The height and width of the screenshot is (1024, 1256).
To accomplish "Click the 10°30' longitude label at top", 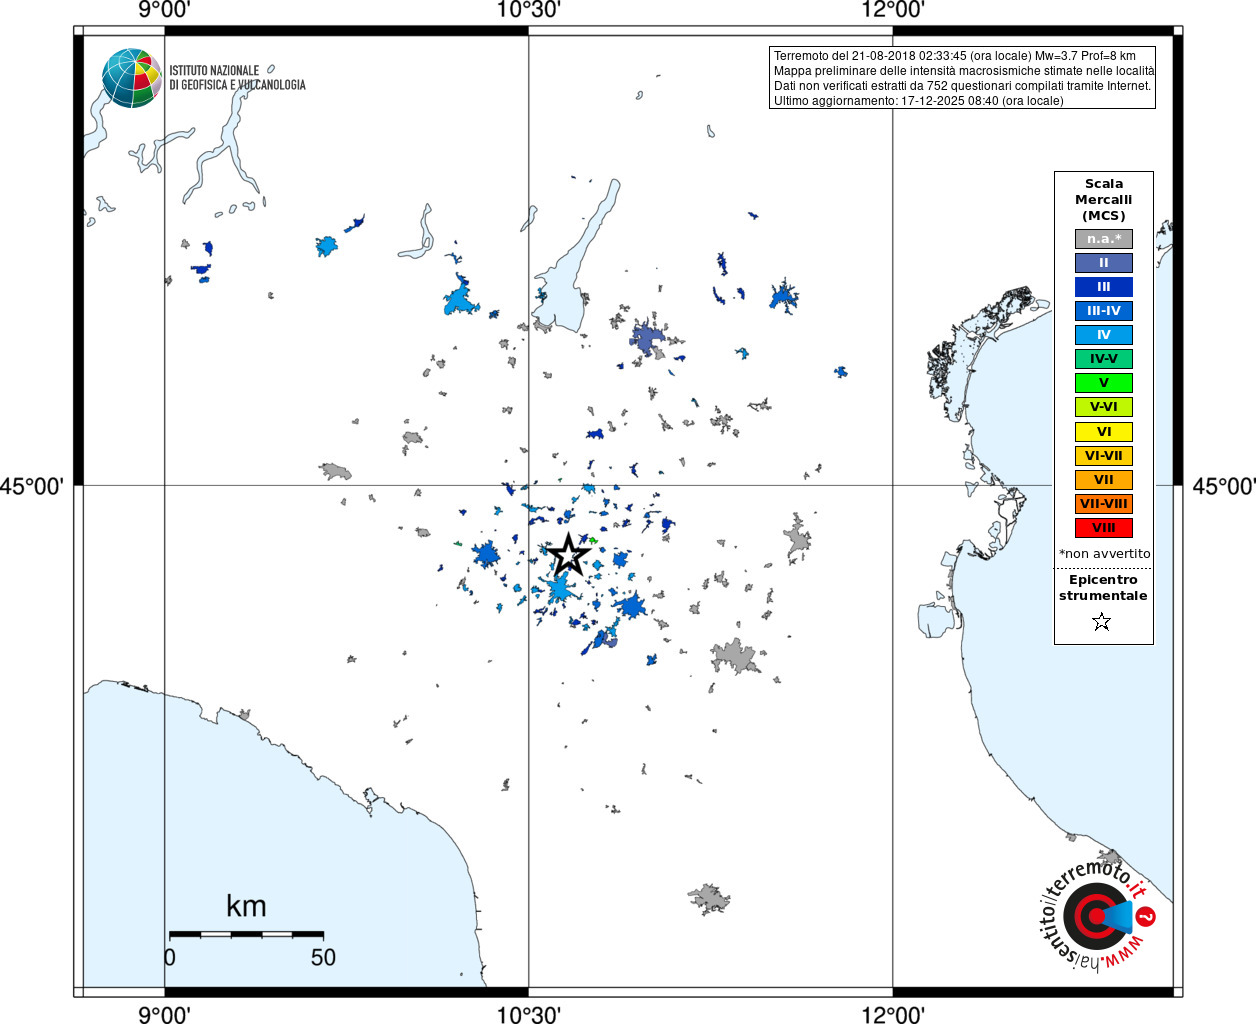I will pyautogui.click(x=529, y=10).
